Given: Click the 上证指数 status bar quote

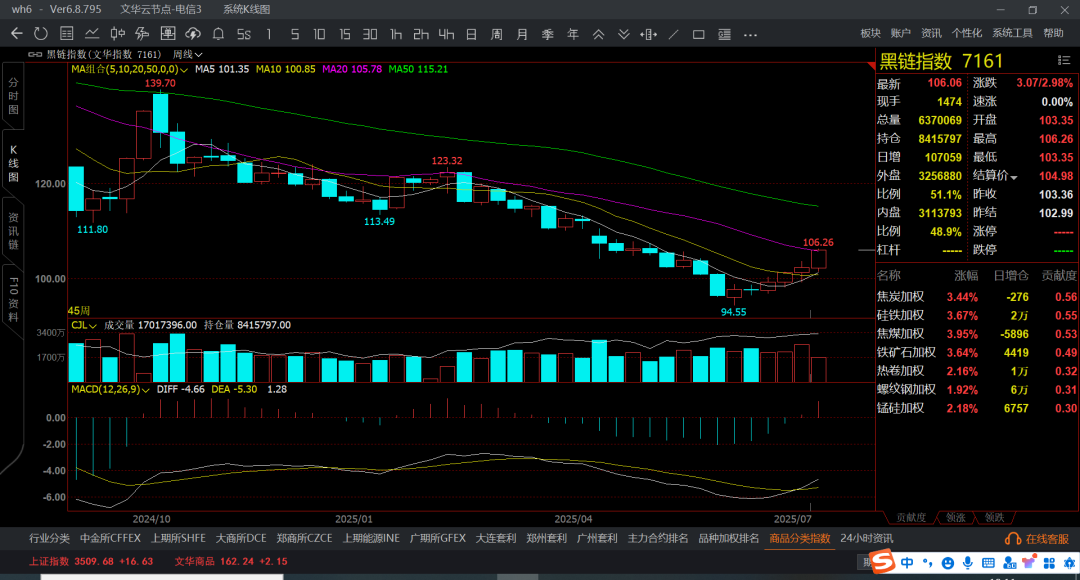Looking at the screenshot, I should (x=91, y=561).
